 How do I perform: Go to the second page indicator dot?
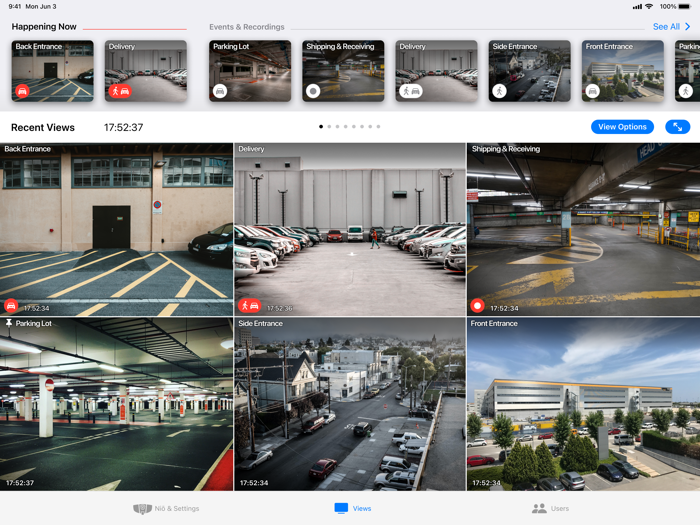329,127
